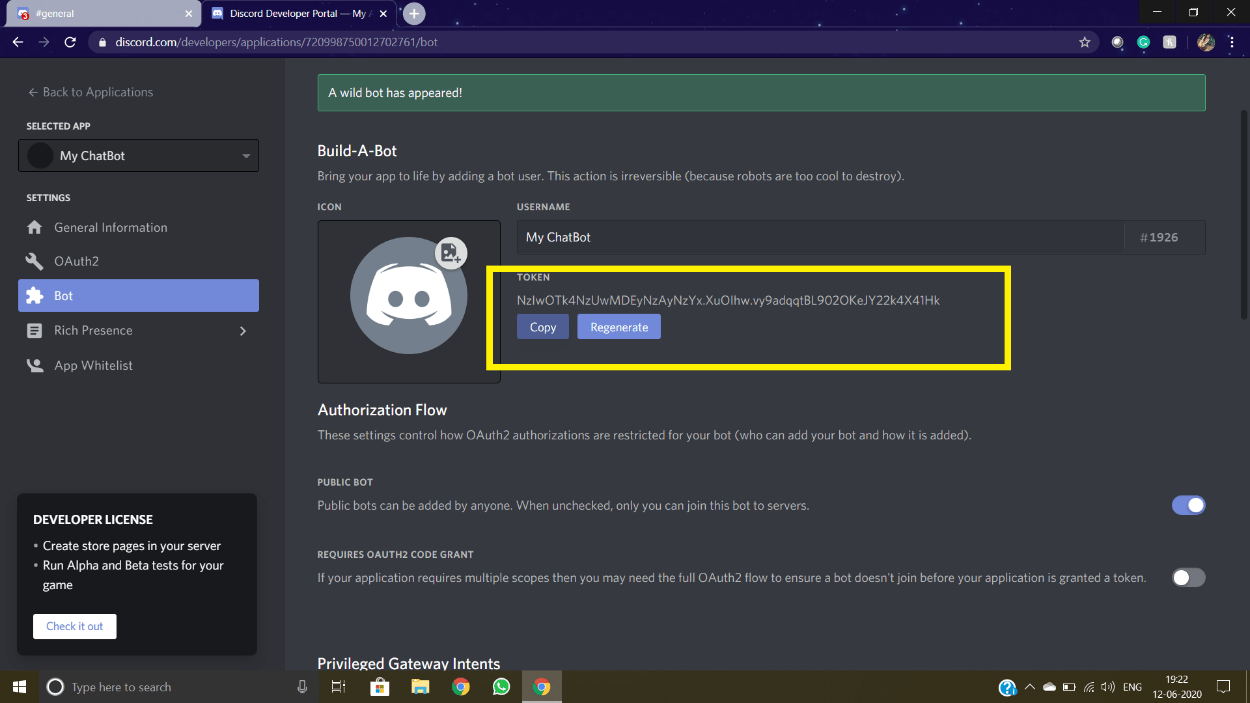Open the Windows Start menu
This screenshot has height=703, width=1250.
point(19,687)
